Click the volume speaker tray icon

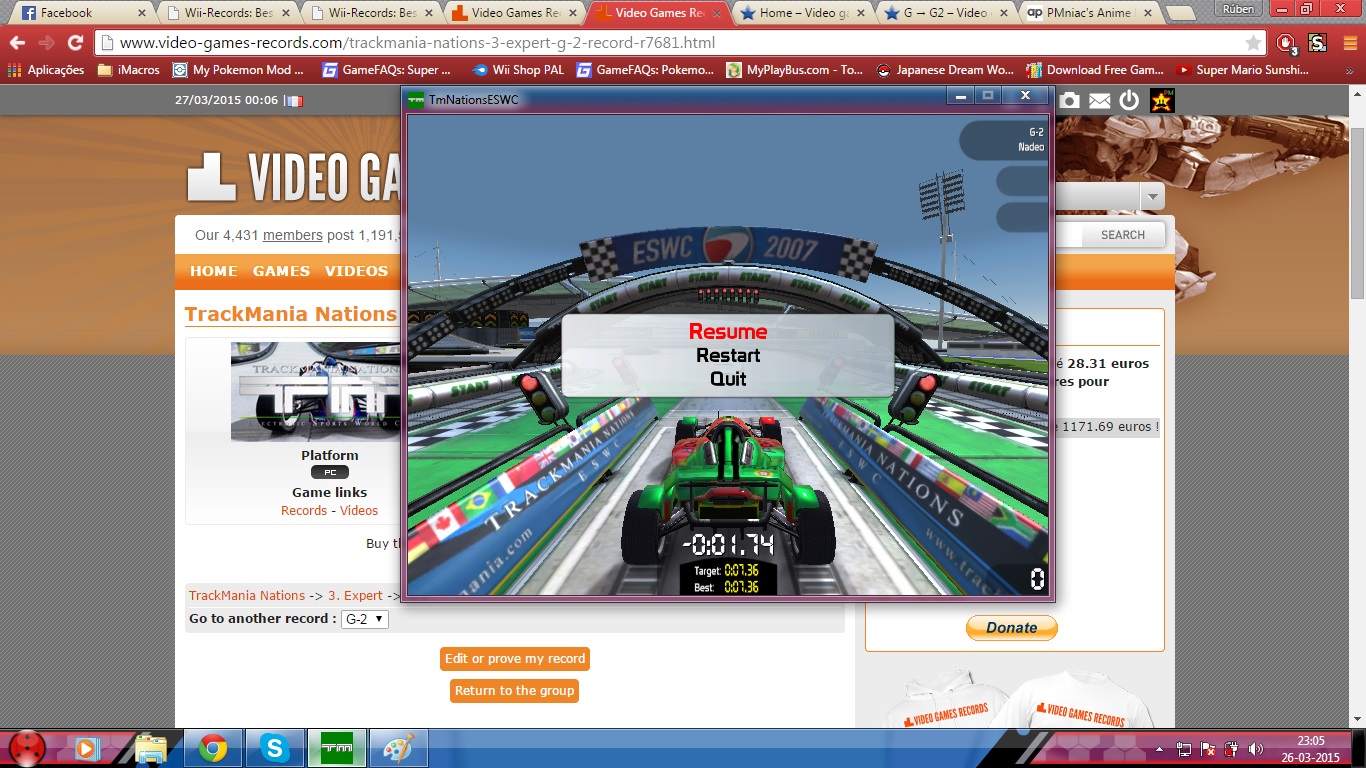(1255, 749)
